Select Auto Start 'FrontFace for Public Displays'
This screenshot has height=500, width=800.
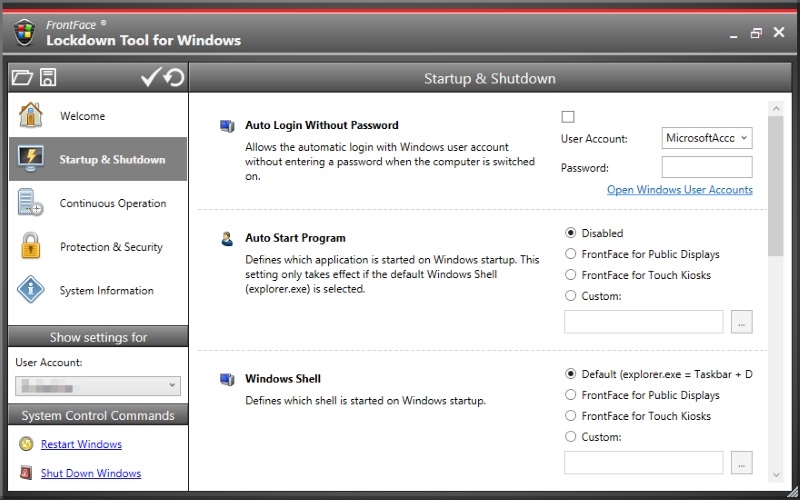coord(571,254)
